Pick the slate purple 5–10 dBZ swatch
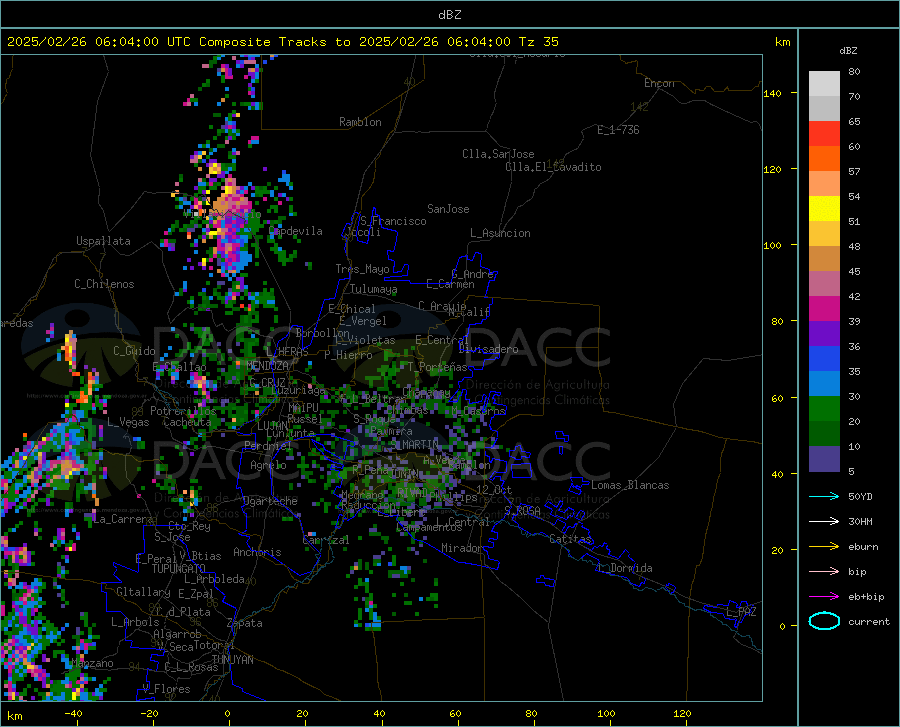 tap(824, 459)
